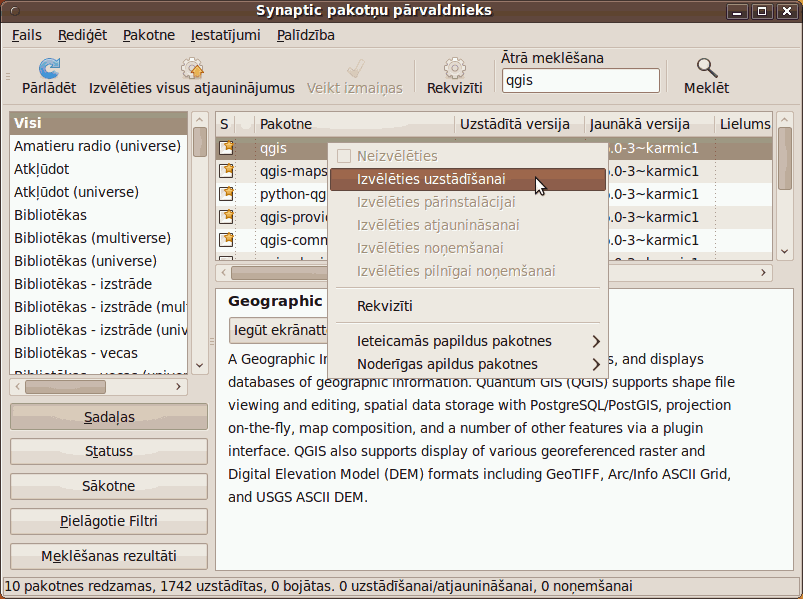The width and height of the screenshot is (803, 599).
Task: Open the Iestatījumi menu
Action: click(x=225, y=35)
